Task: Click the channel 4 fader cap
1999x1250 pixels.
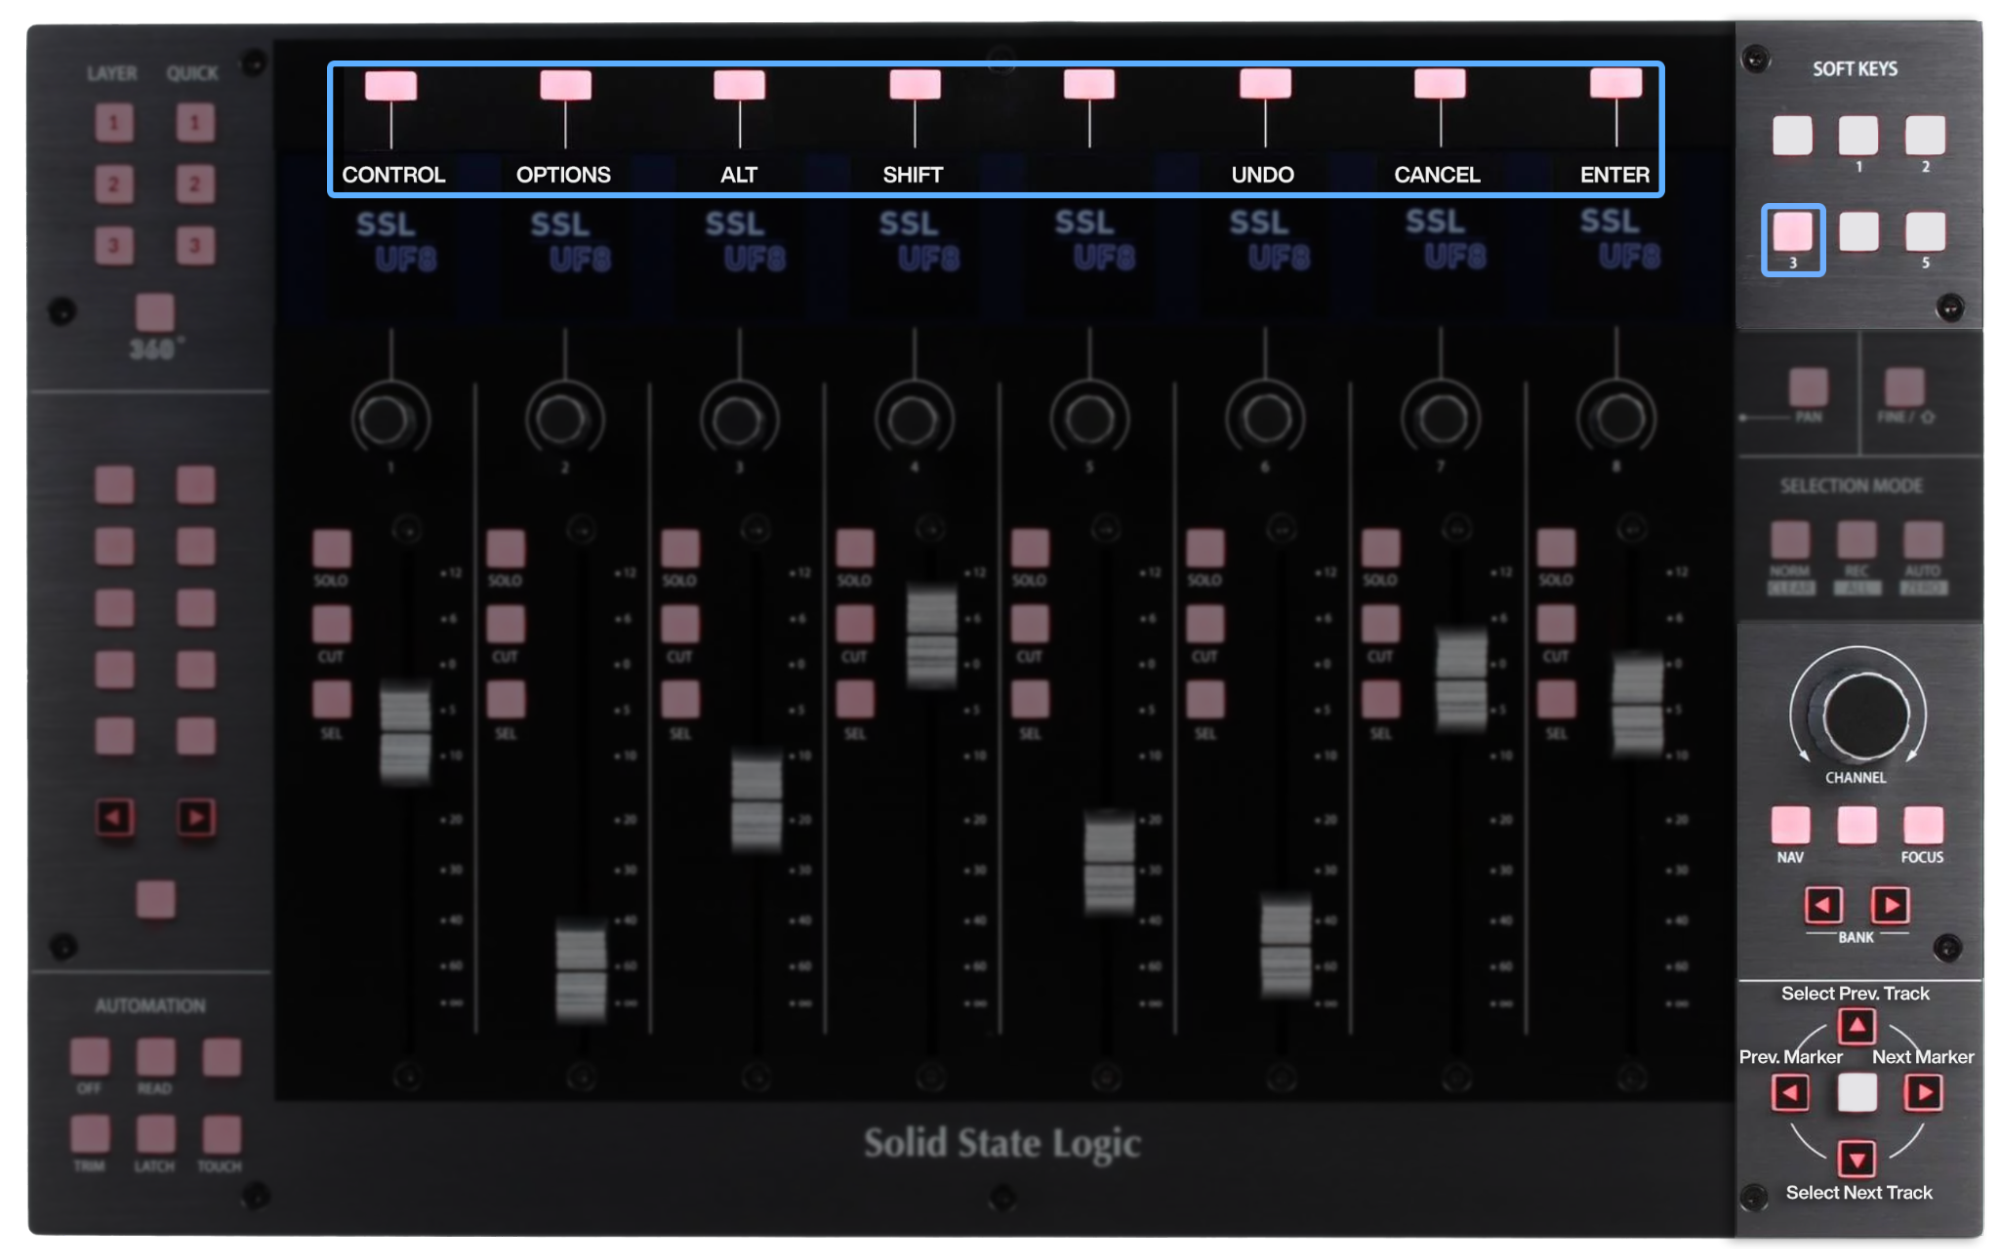Action: click(931, 636)
